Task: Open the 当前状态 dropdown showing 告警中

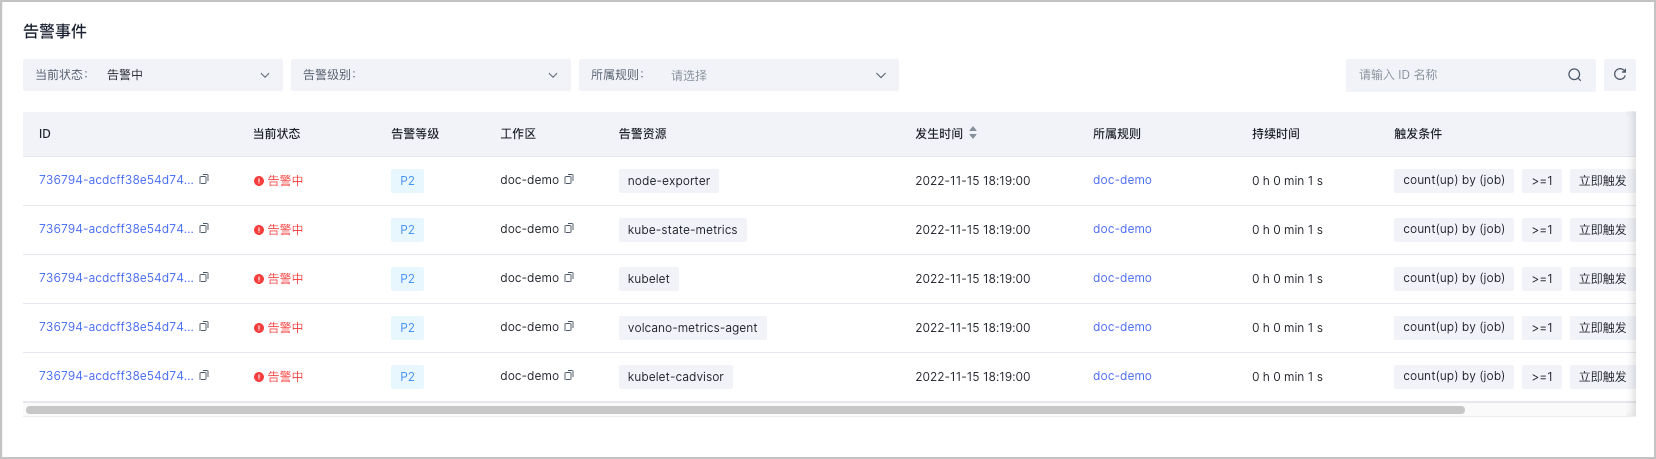Action: click(153, 75)
